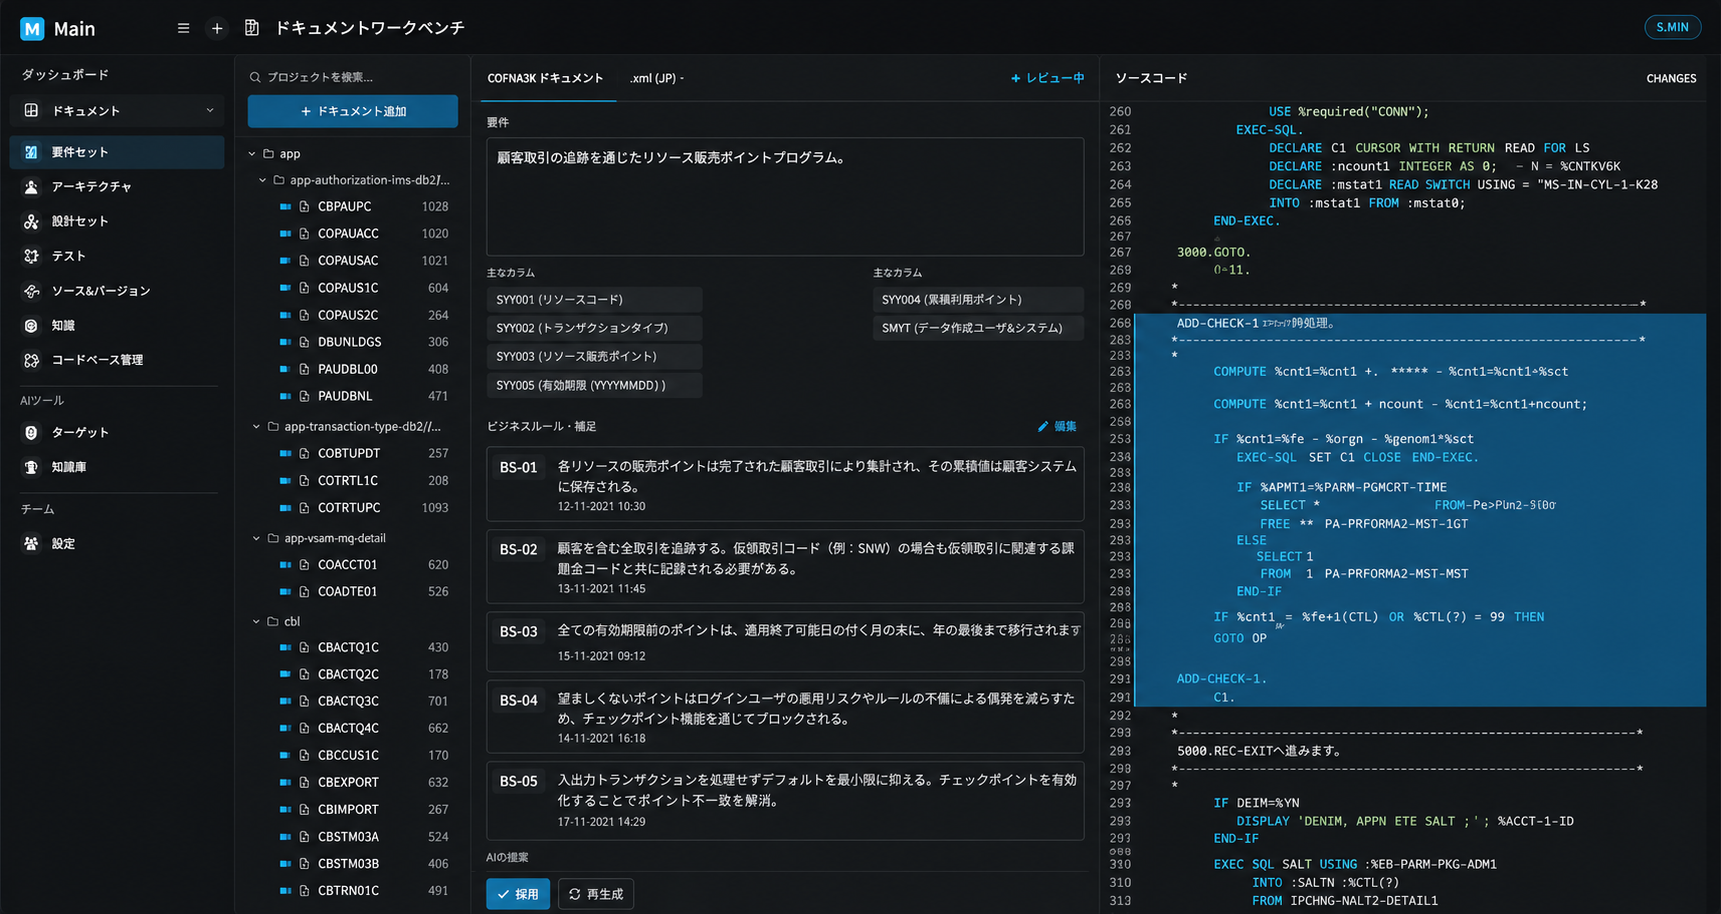Click the Main app logo icon
The width and height of the screenshot is (1721, 914).
[x=32, y=29]
